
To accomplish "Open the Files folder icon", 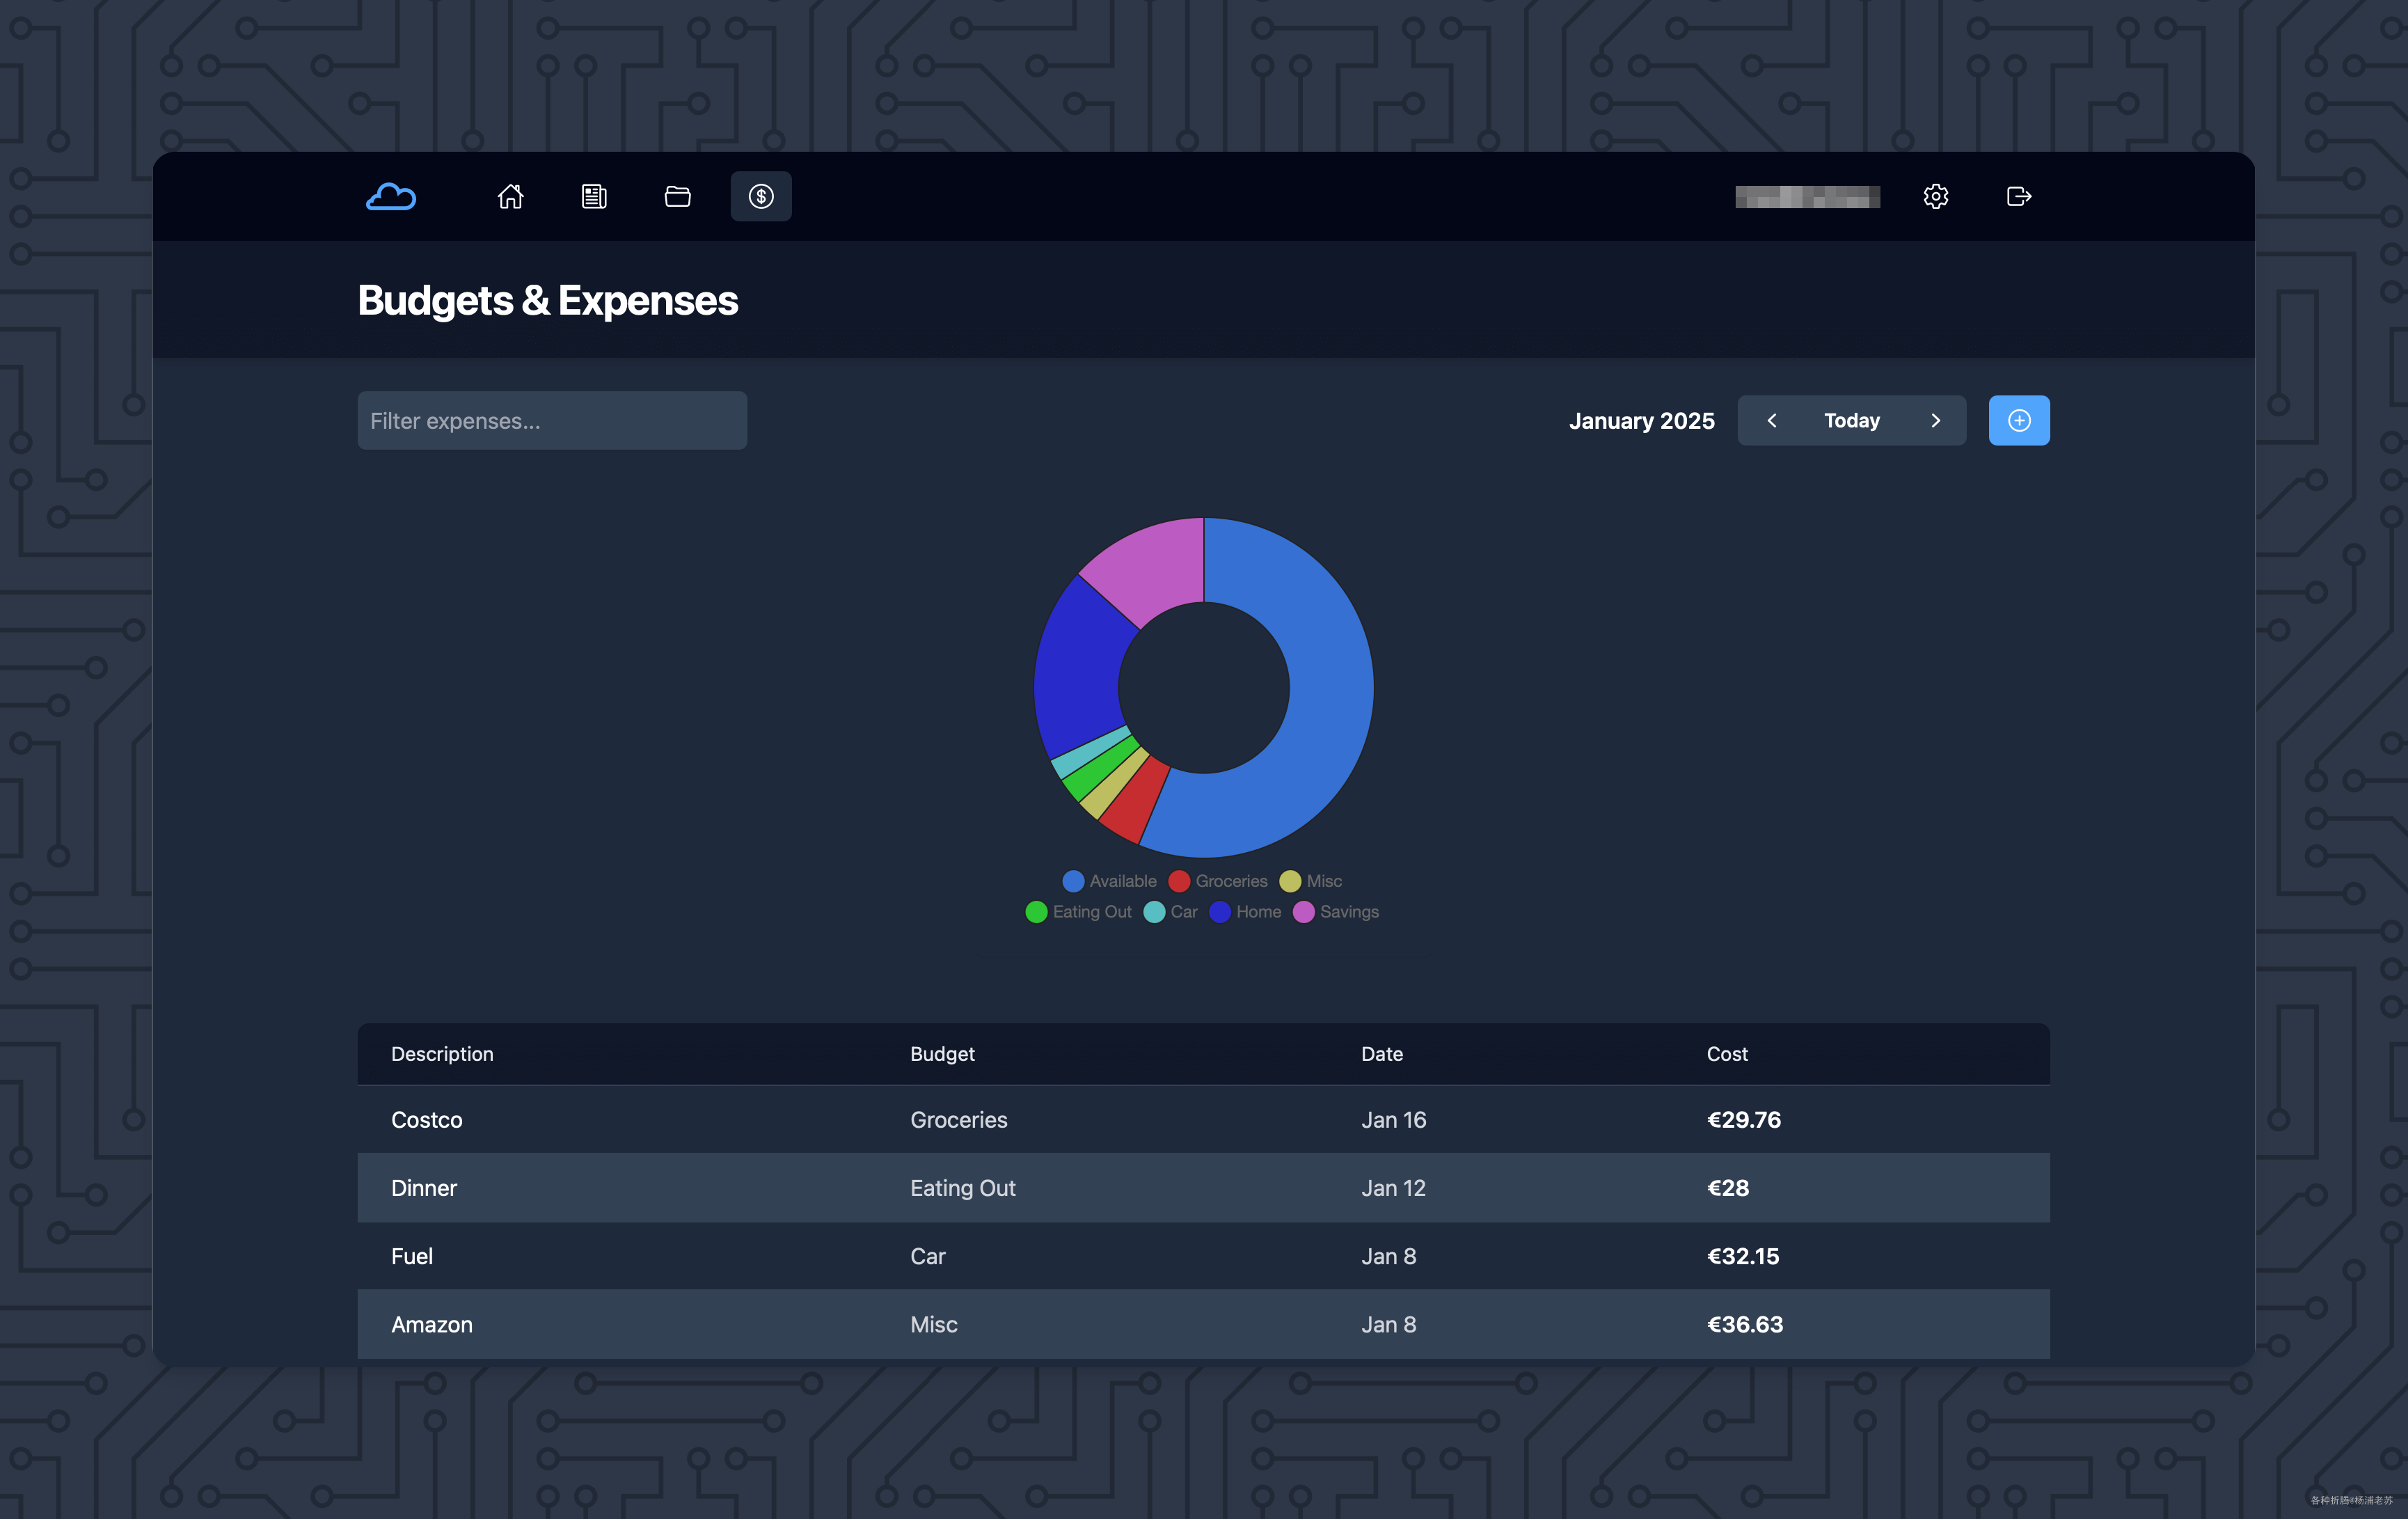I will pos(677,197).
